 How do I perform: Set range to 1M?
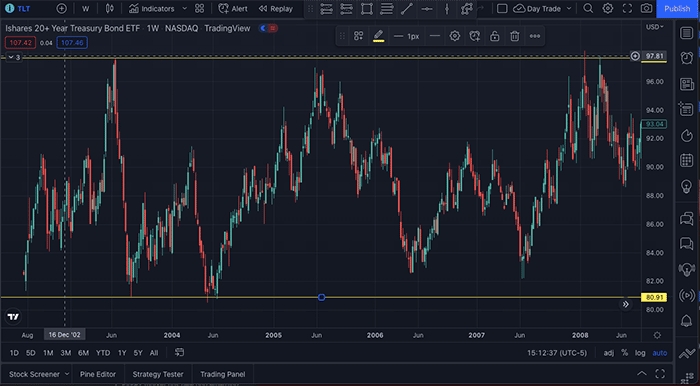[x=48, y=353]
